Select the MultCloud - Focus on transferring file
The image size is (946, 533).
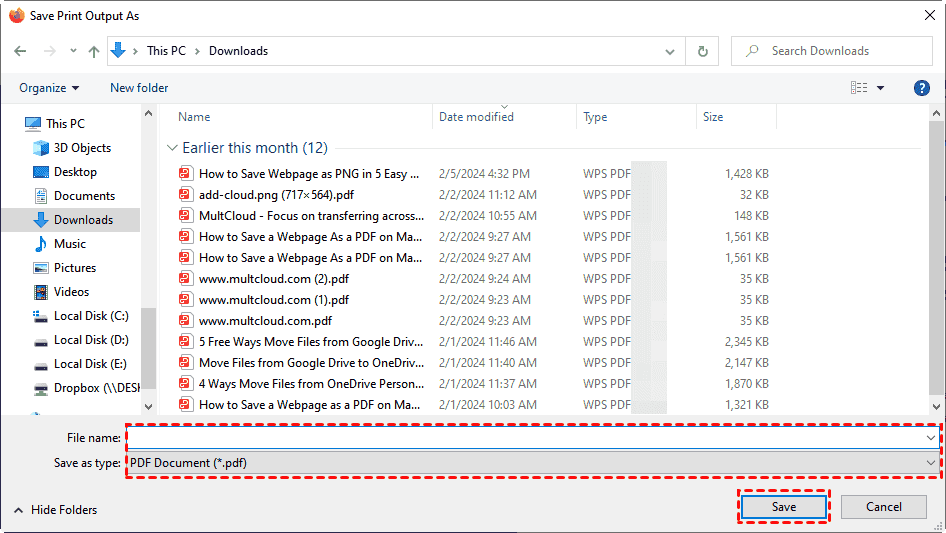tap(311, 216)
